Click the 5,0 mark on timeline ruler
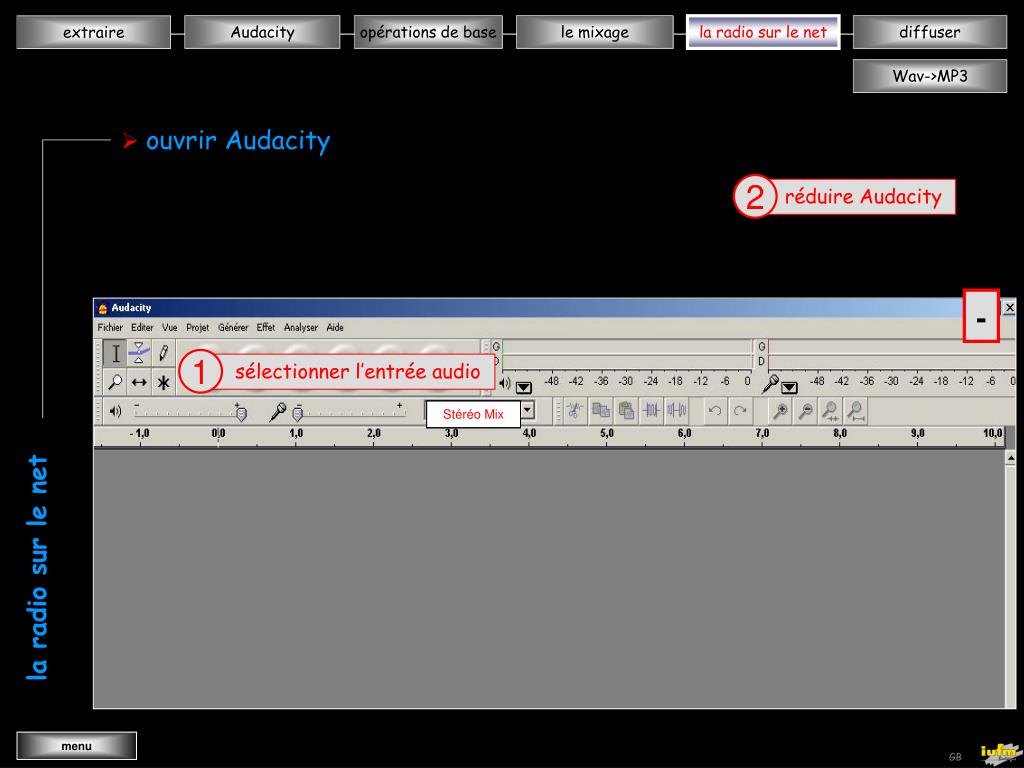The width and height of the screenshot is (1024, 768). (607, 433)
